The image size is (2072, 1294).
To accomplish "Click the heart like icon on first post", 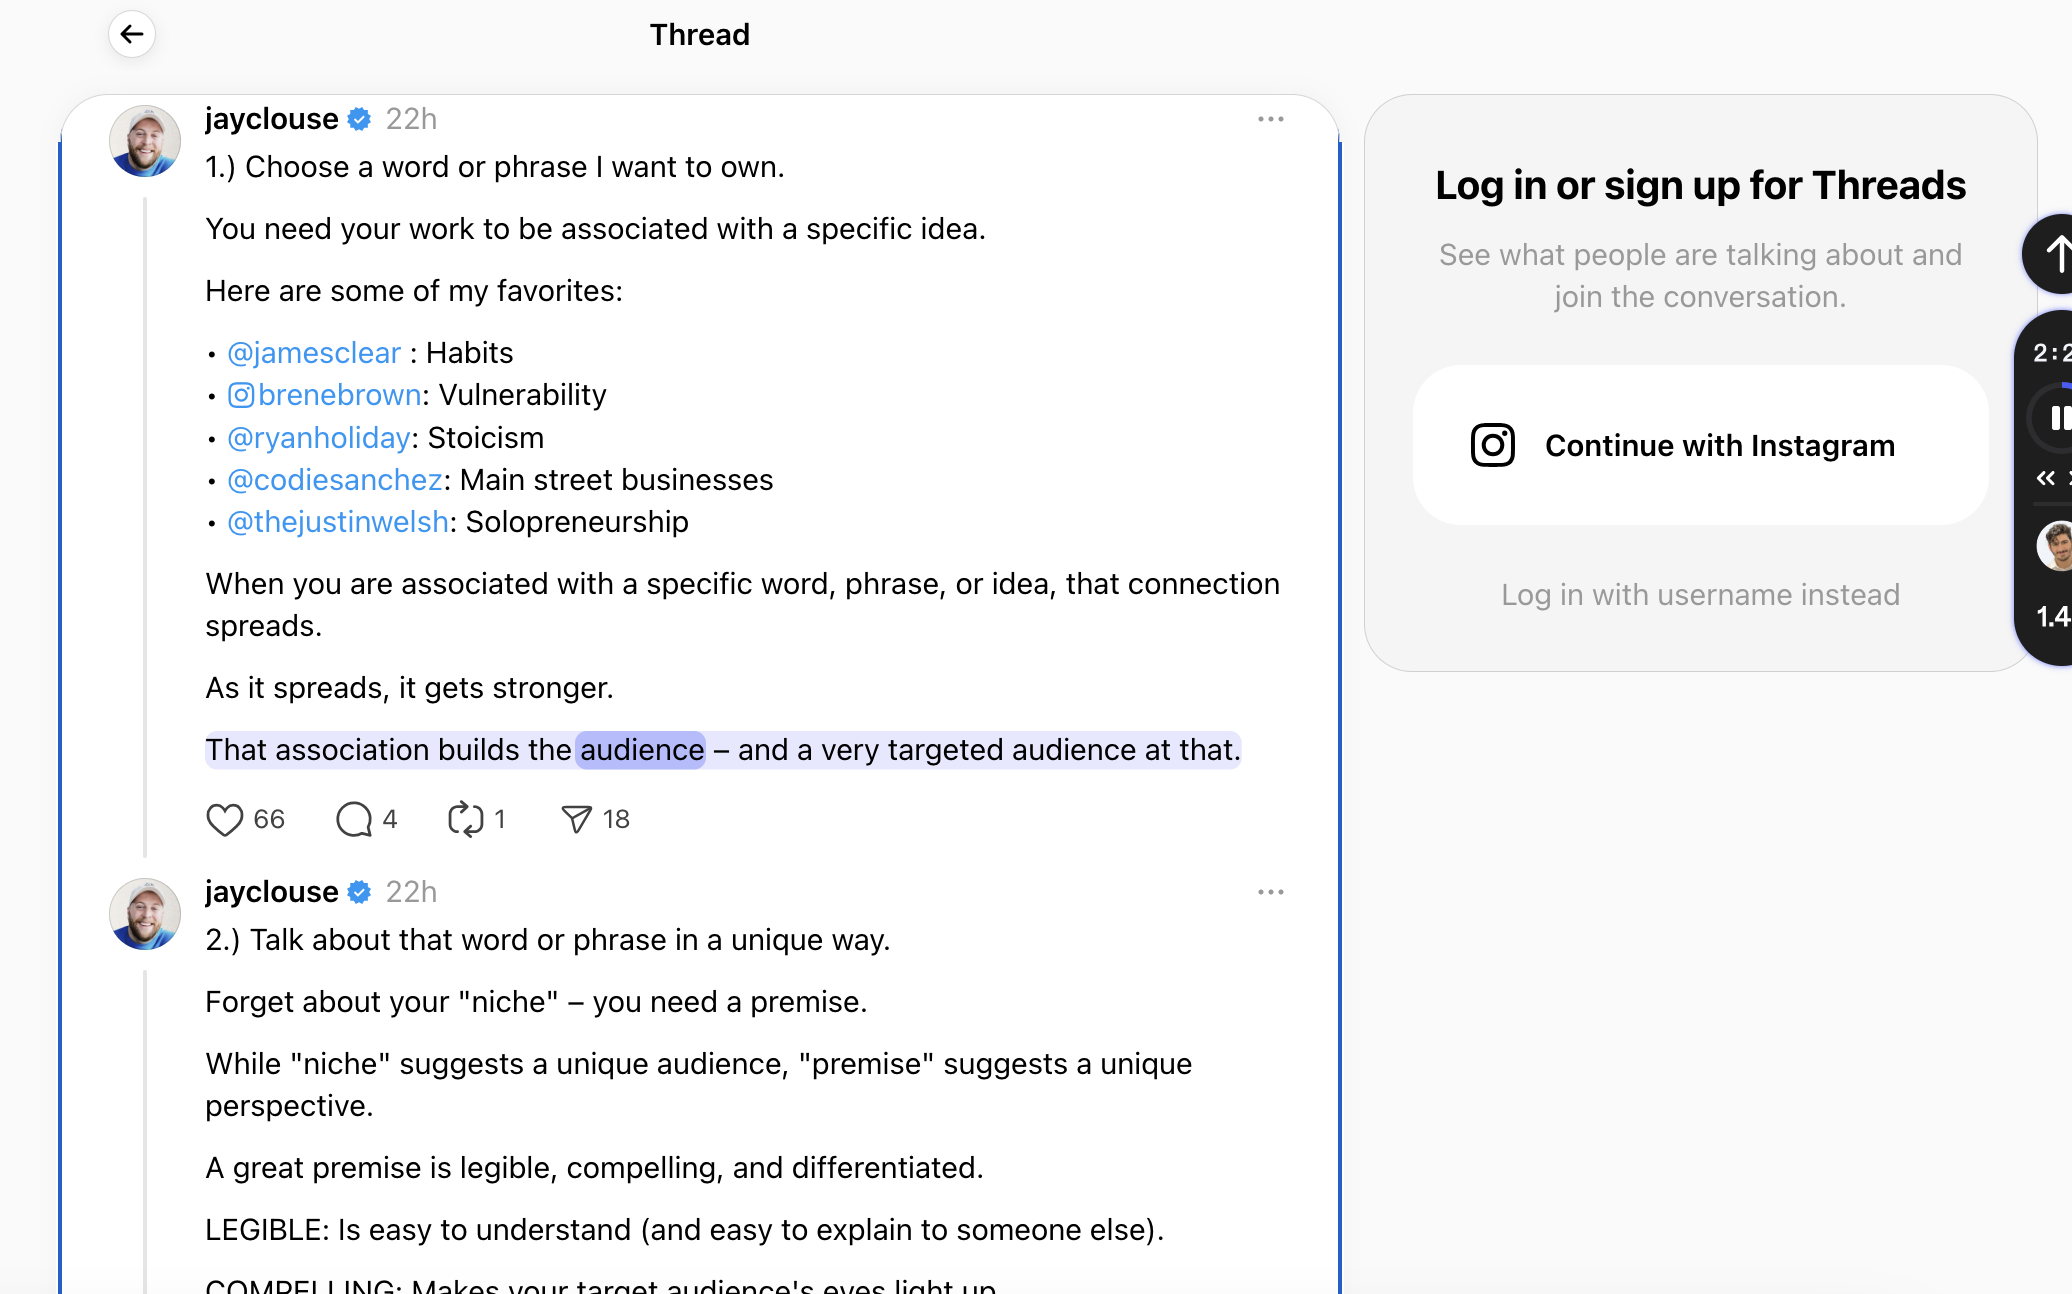I will 224,818.
